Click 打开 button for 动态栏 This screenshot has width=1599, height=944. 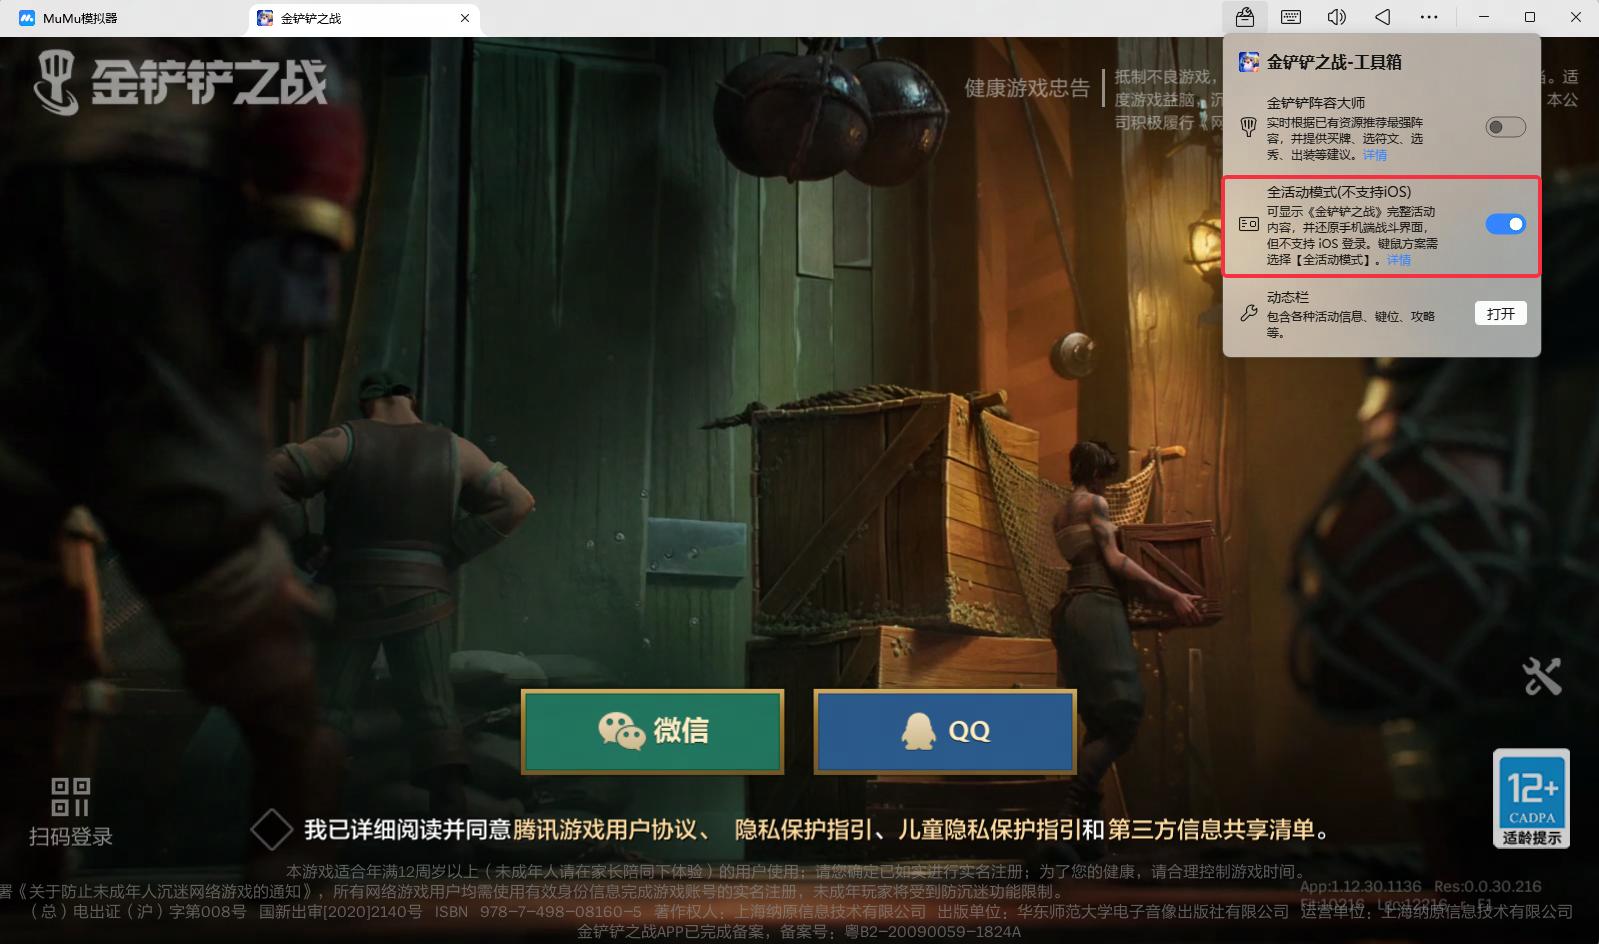(1500, 314)
